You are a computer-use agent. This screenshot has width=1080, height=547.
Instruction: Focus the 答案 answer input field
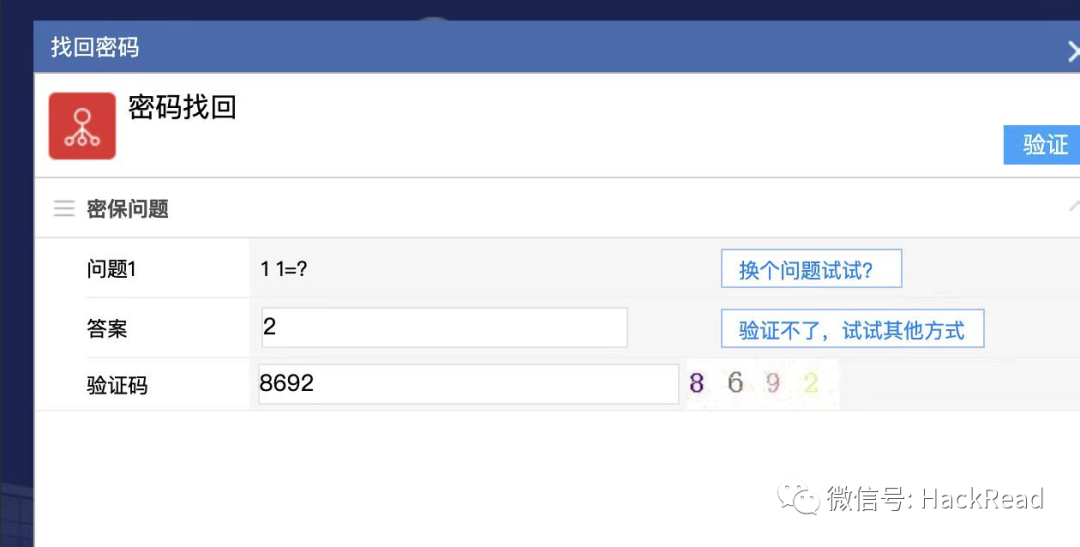point(444,327)
